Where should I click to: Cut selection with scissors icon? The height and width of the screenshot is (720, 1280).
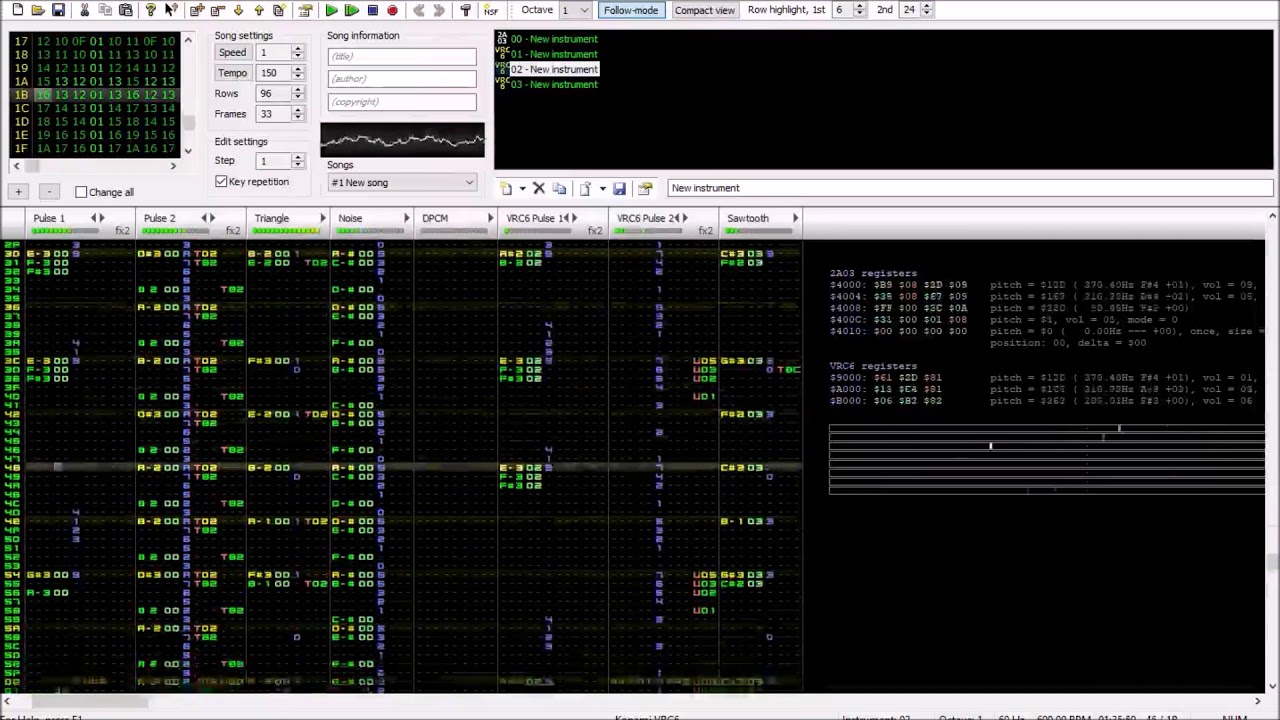[x=84, y=10]
